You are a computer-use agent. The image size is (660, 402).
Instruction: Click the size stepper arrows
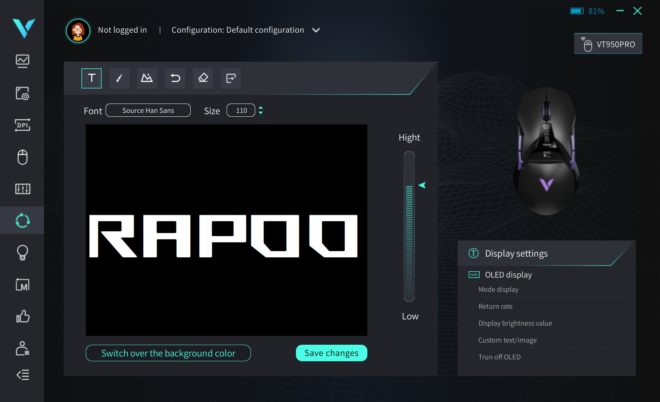pyautogui.click(x=261, y=110)
